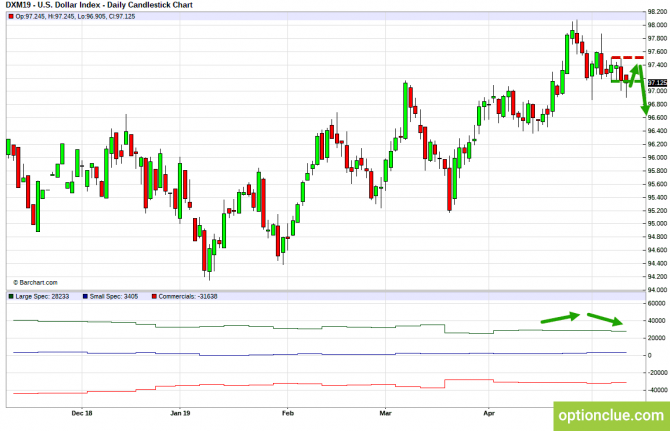Click the 'Jan 19' date axis label
Viewport: 670px width, 431px height.
click(x=180, y=413)
